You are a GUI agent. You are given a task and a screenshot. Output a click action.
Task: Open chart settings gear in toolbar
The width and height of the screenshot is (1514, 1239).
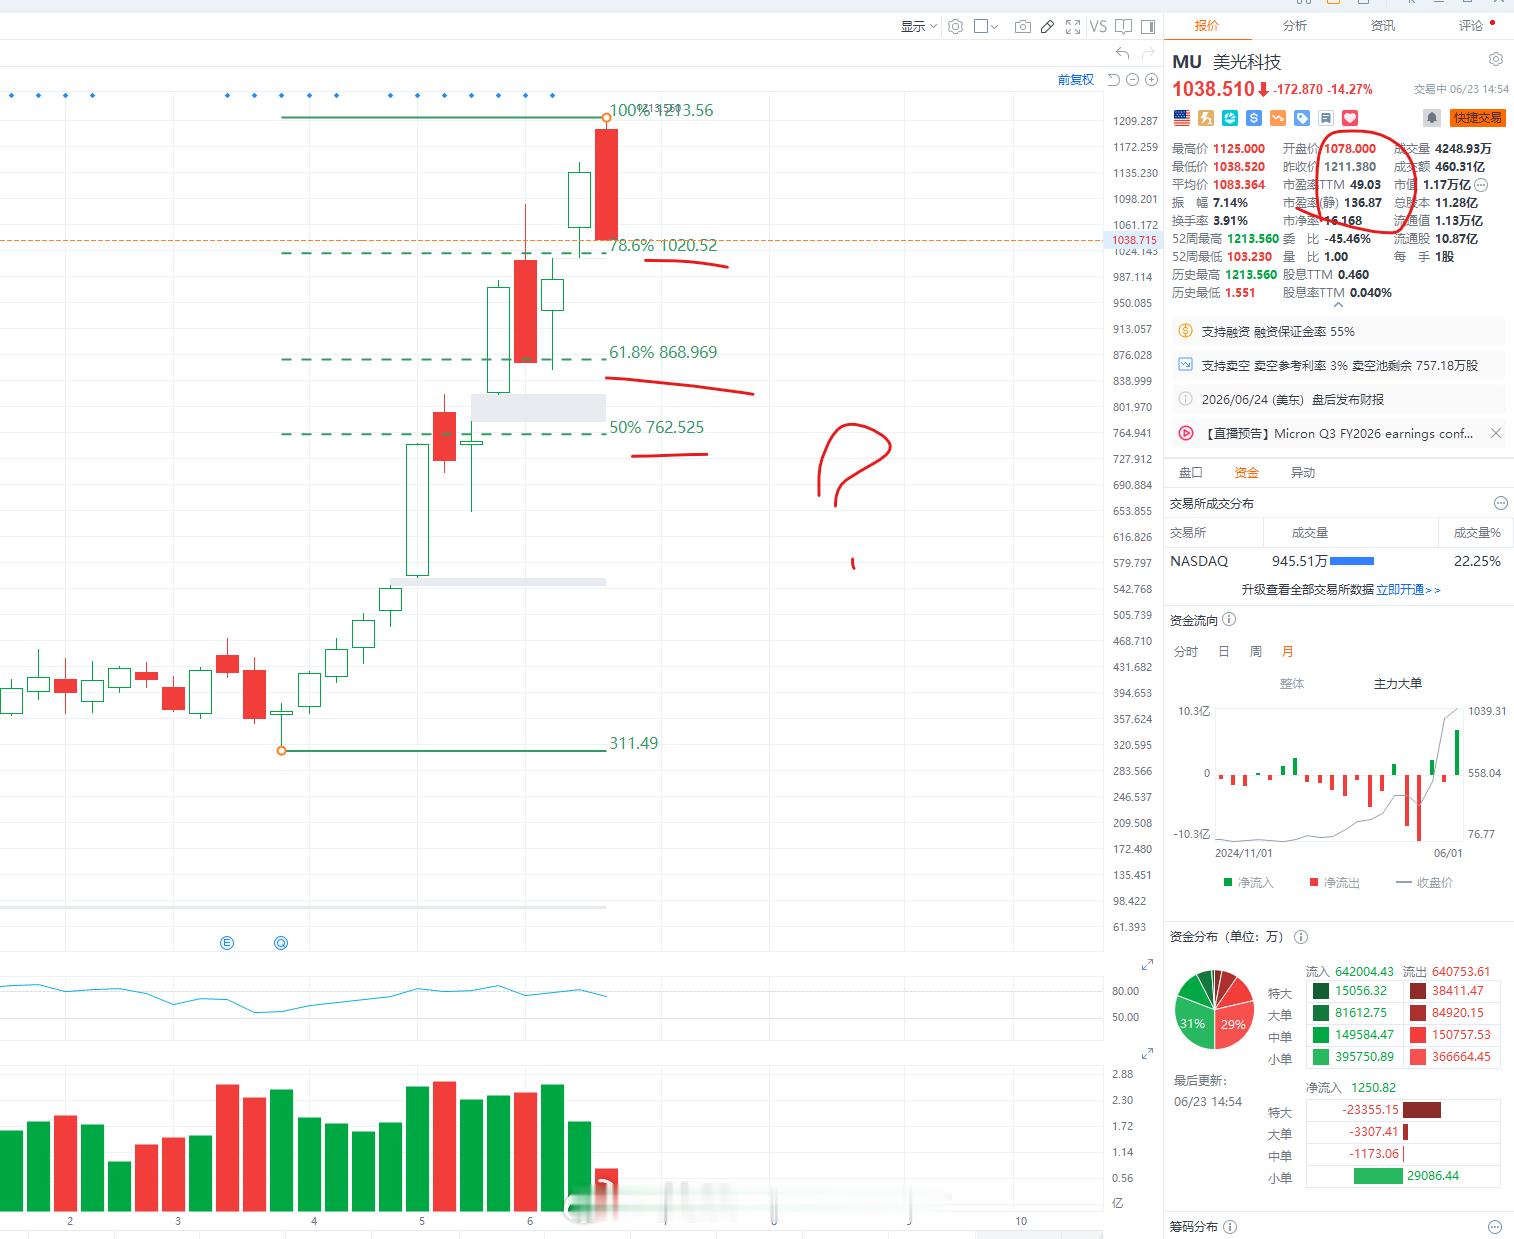click(x=955, y=27)
